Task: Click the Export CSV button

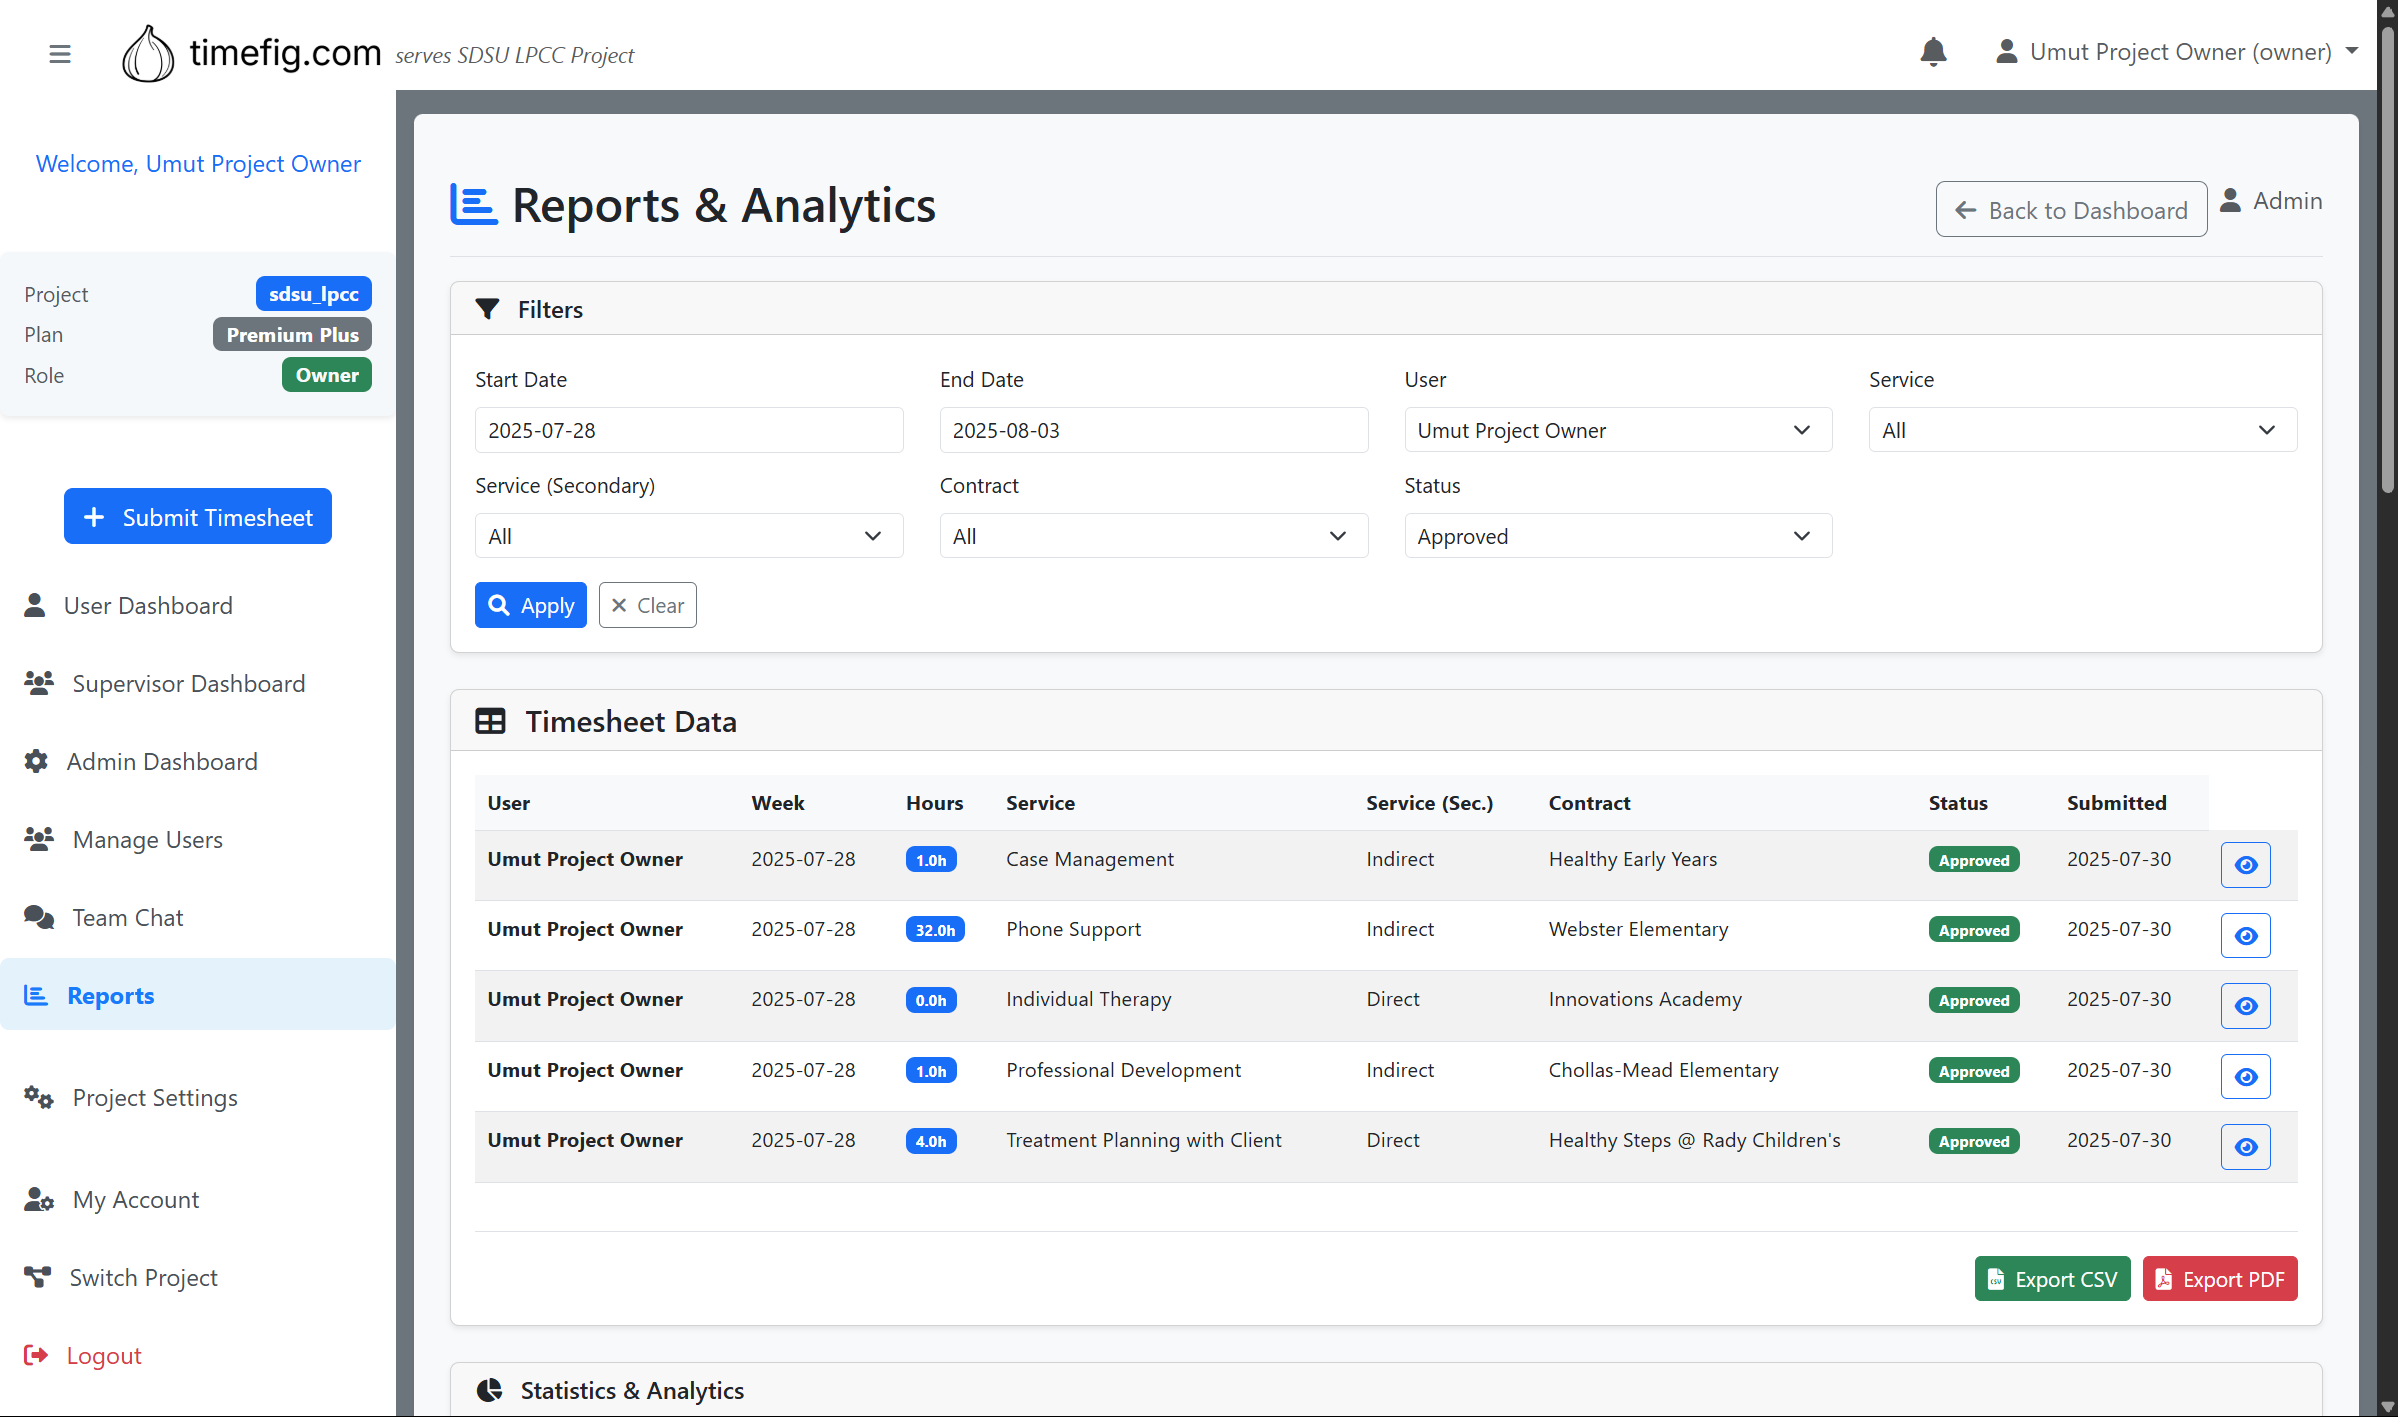Action: point(2051,1279)
